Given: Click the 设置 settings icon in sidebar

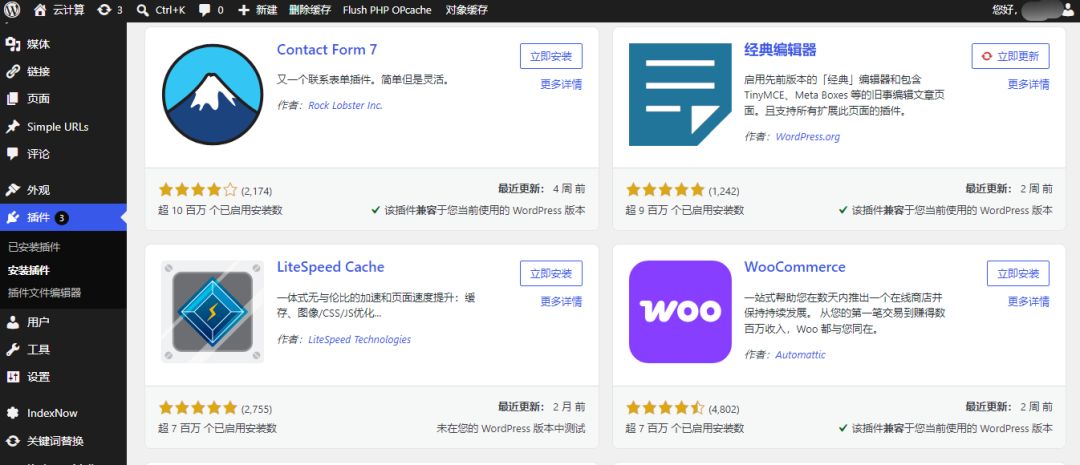Looking at the screenshot, I should 12,377.
